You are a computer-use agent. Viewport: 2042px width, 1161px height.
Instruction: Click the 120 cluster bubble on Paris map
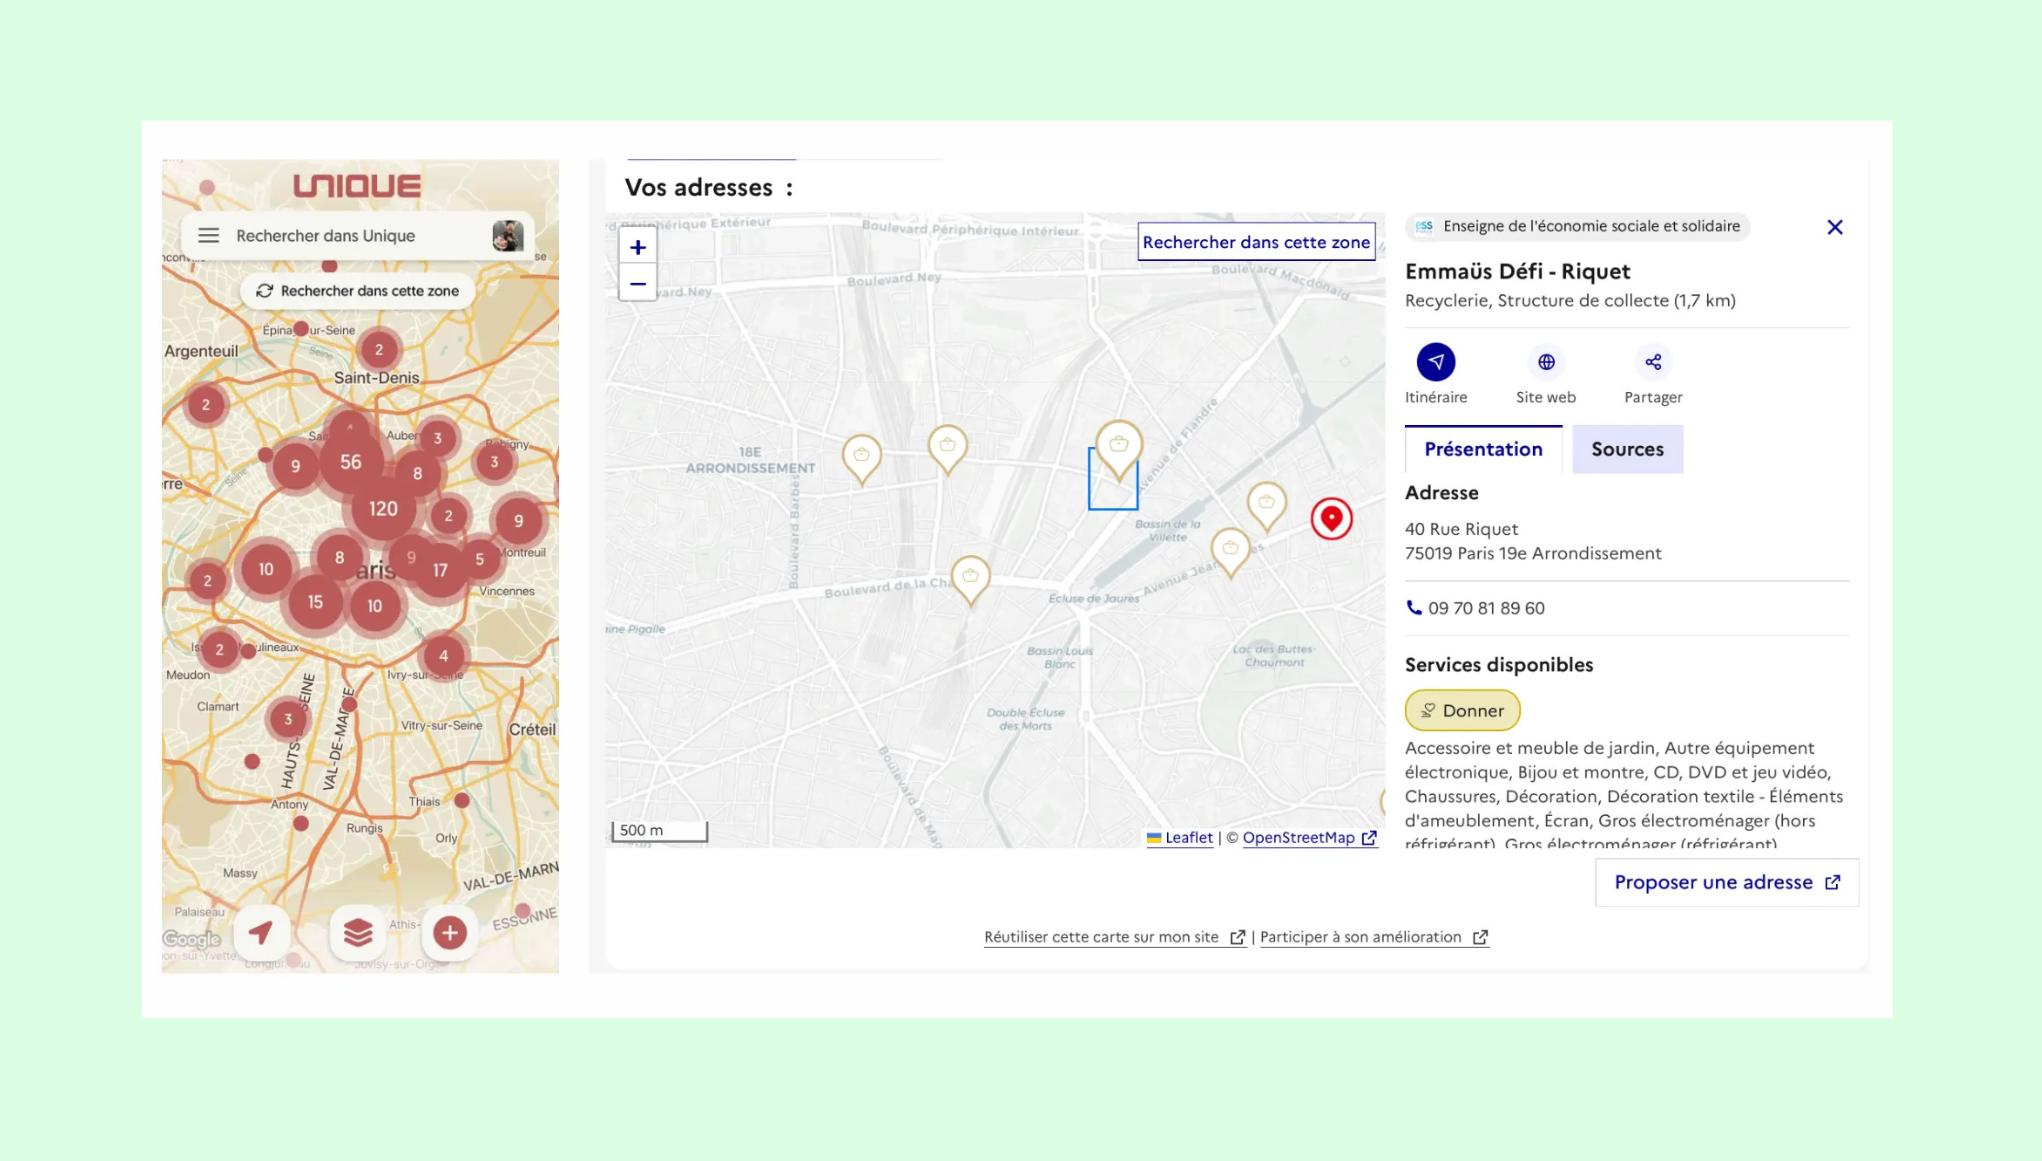pos(383,508)
